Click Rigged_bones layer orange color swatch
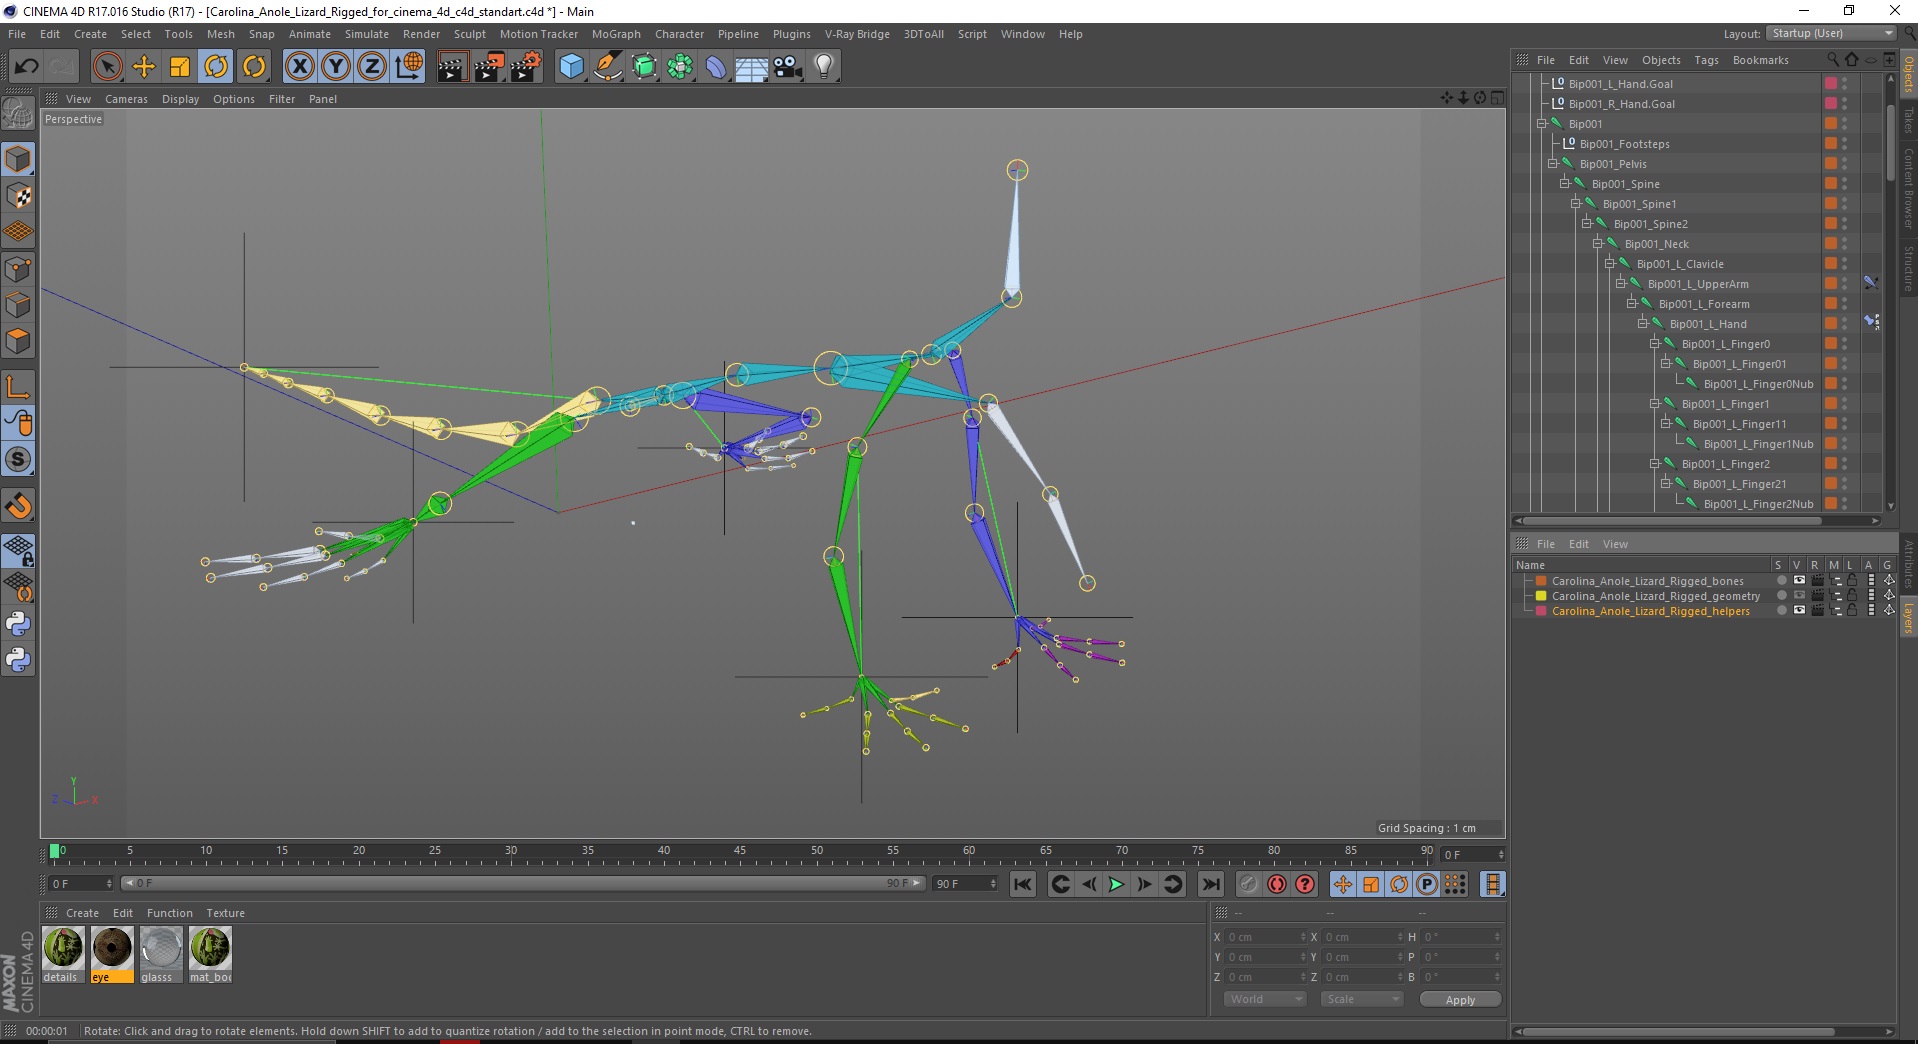 pyautogui.click(x=1541, y=581)
